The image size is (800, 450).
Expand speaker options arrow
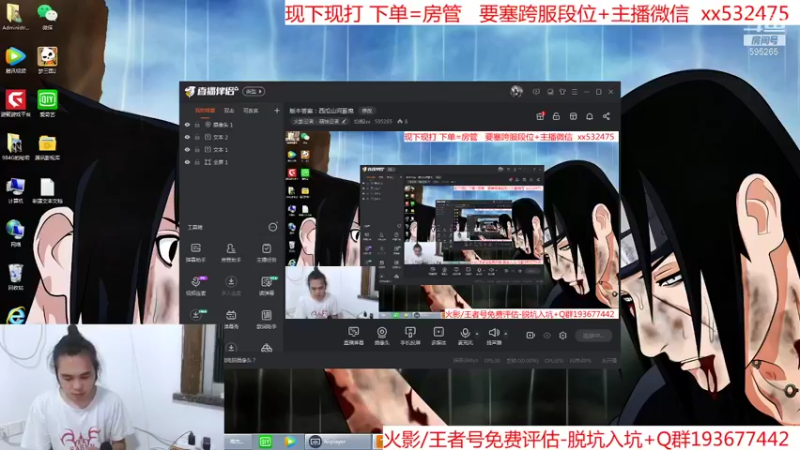pos(506,334)
